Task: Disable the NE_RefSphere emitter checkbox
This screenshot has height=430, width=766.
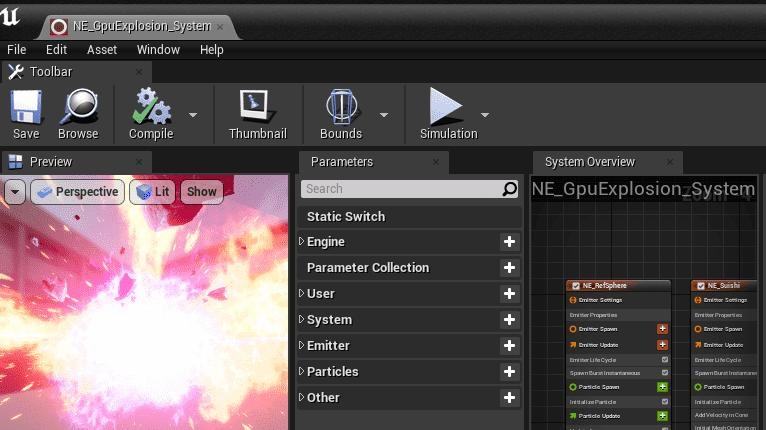Action: pos(576,286)
